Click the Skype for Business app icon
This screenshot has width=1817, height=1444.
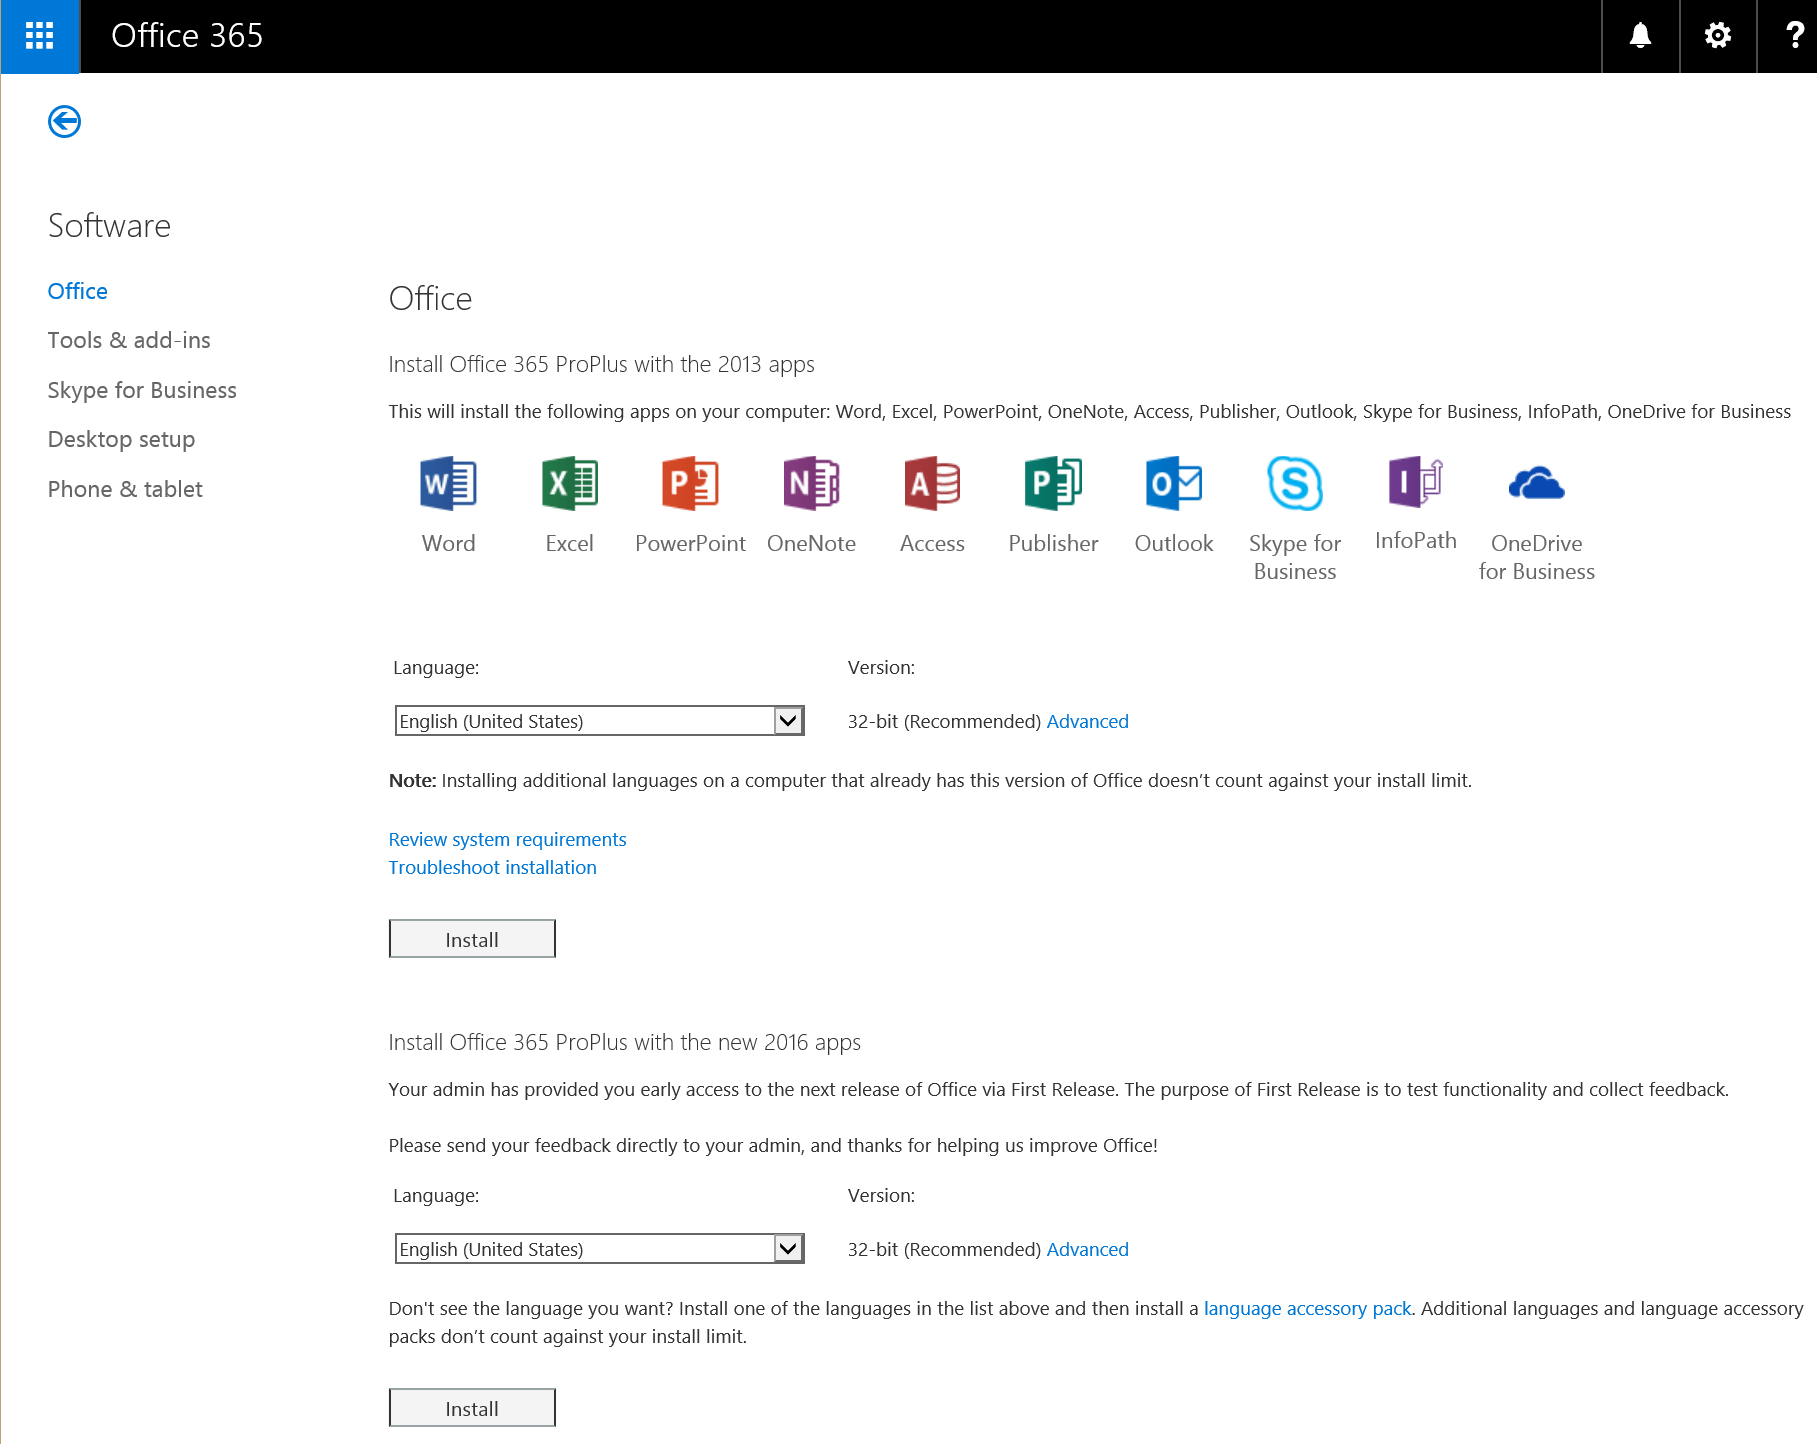(x=1294, y=484)
